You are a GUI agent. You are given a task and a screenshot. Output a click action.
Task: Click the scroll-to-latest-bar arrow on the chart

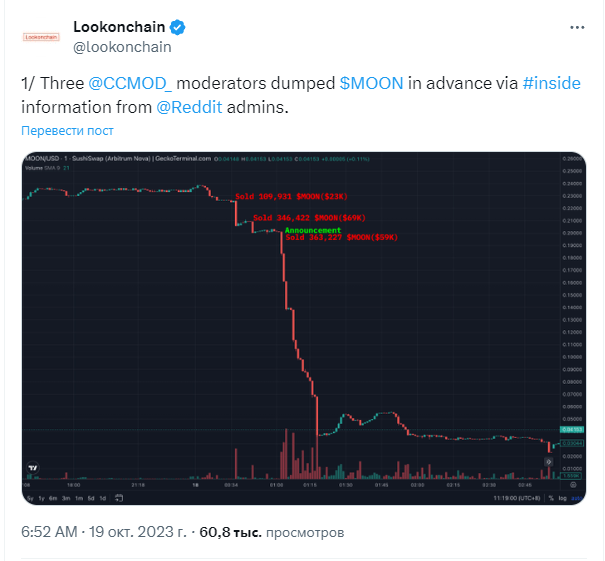pos(548,461)
